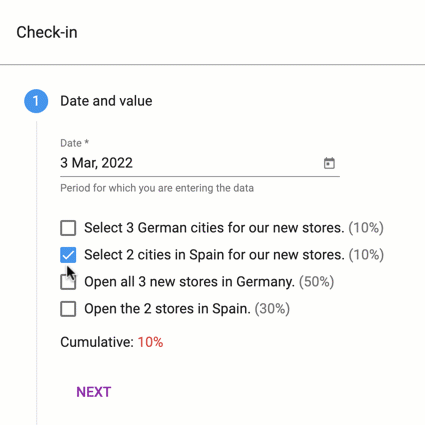425x425 pixels.
Task: Click the red cumulative 10% value
Action: coord(150,342)
